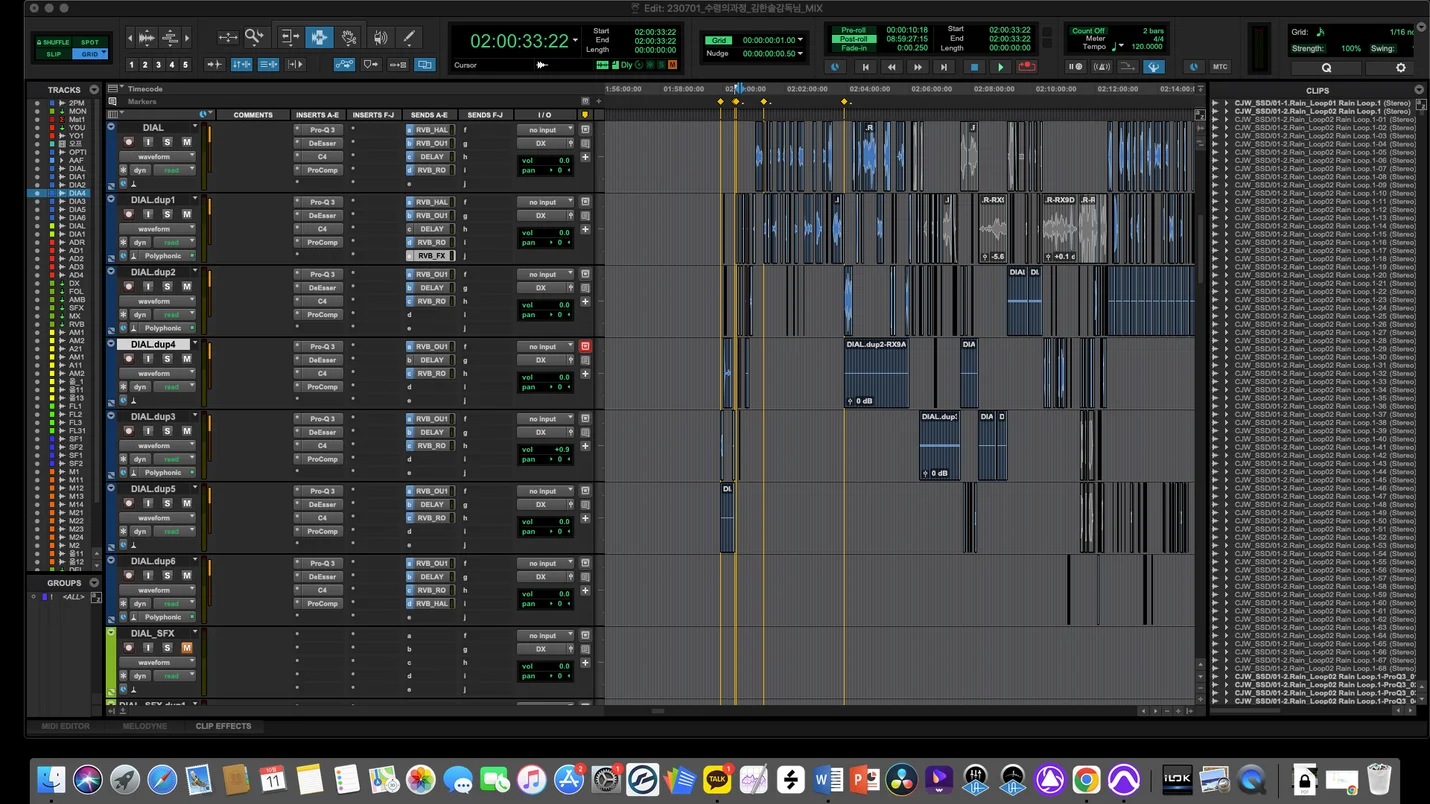Image resolution: width=1430 pixels, height=804 pixels.
Task: Click the horizontal zoom arrows button
Action: coord(228,38)
